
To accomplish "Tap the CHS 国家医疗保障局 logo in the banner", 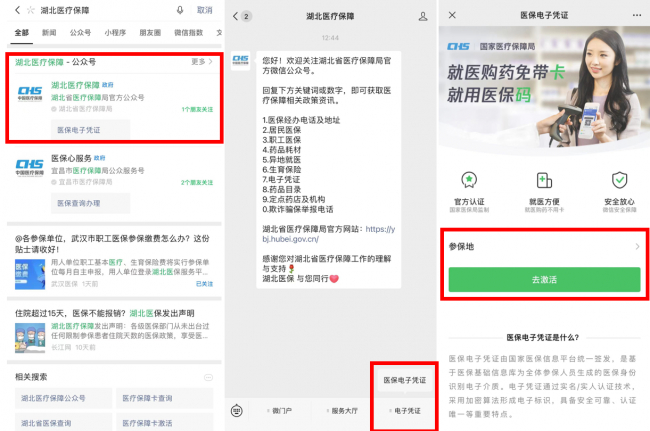I will 491,46.
